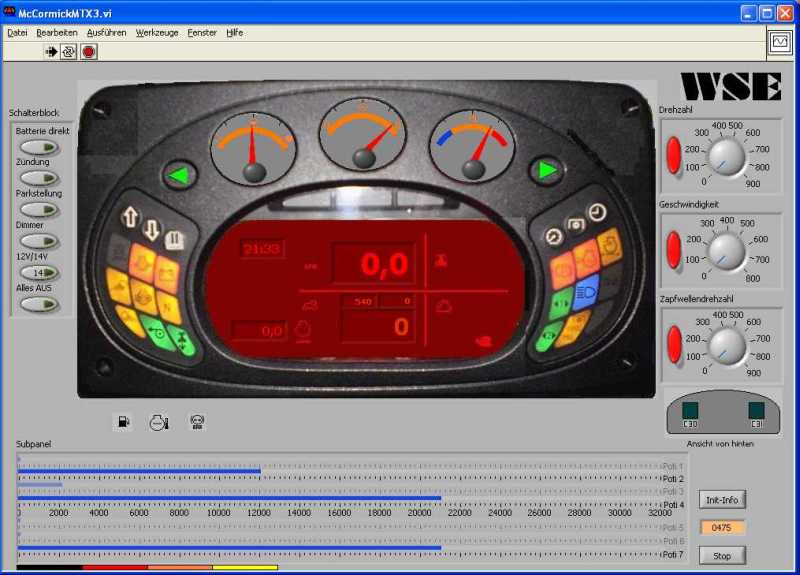Click the 21:33 clock on the red display
The image size is (800, 575).
[262, 249]
